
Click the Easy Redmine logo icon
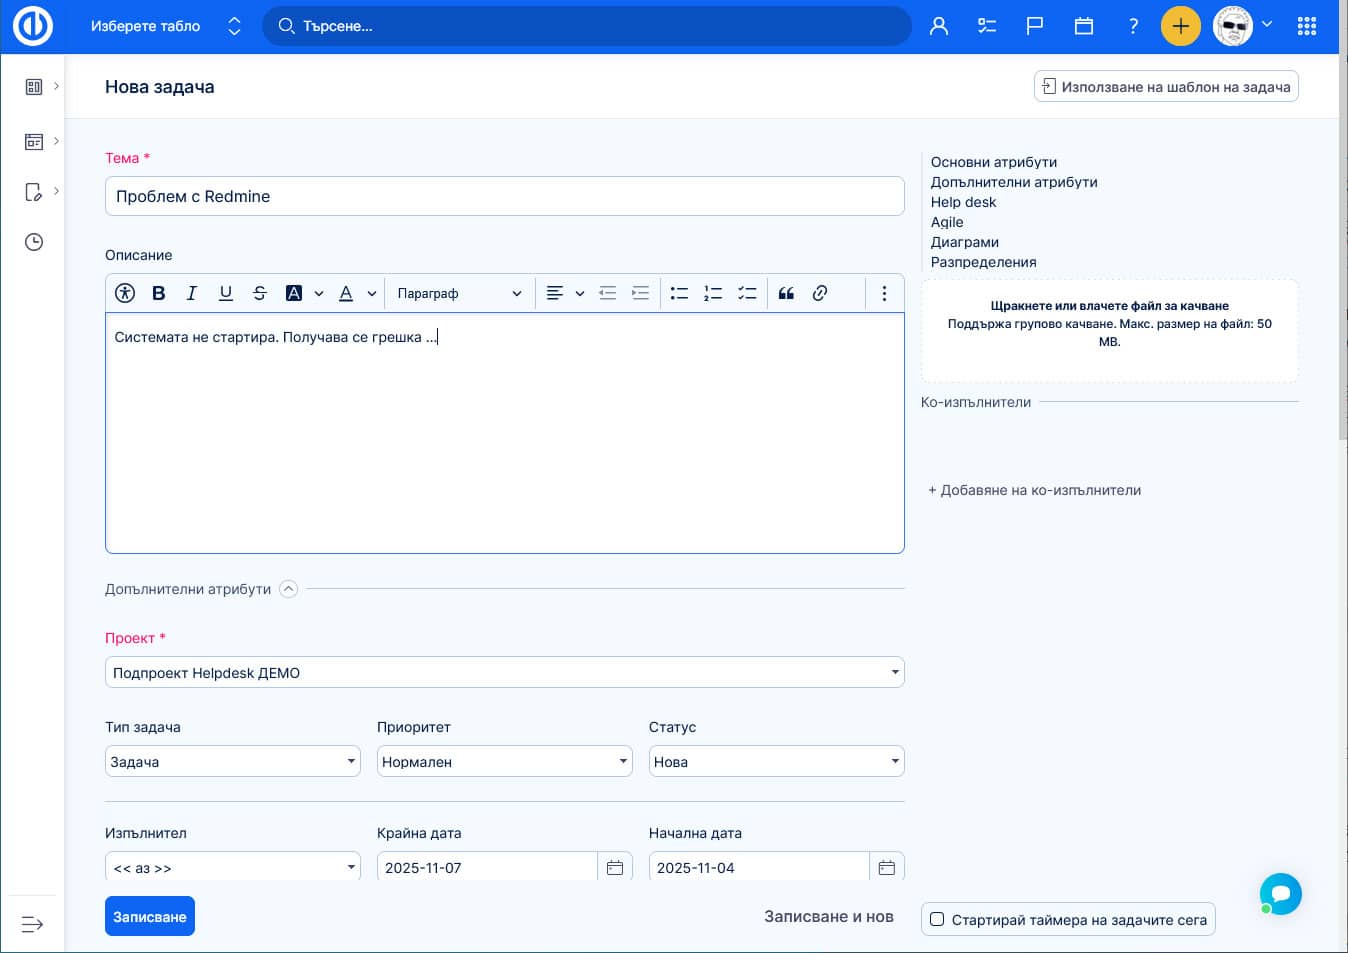pyautogui.click(x=33, y=26)
